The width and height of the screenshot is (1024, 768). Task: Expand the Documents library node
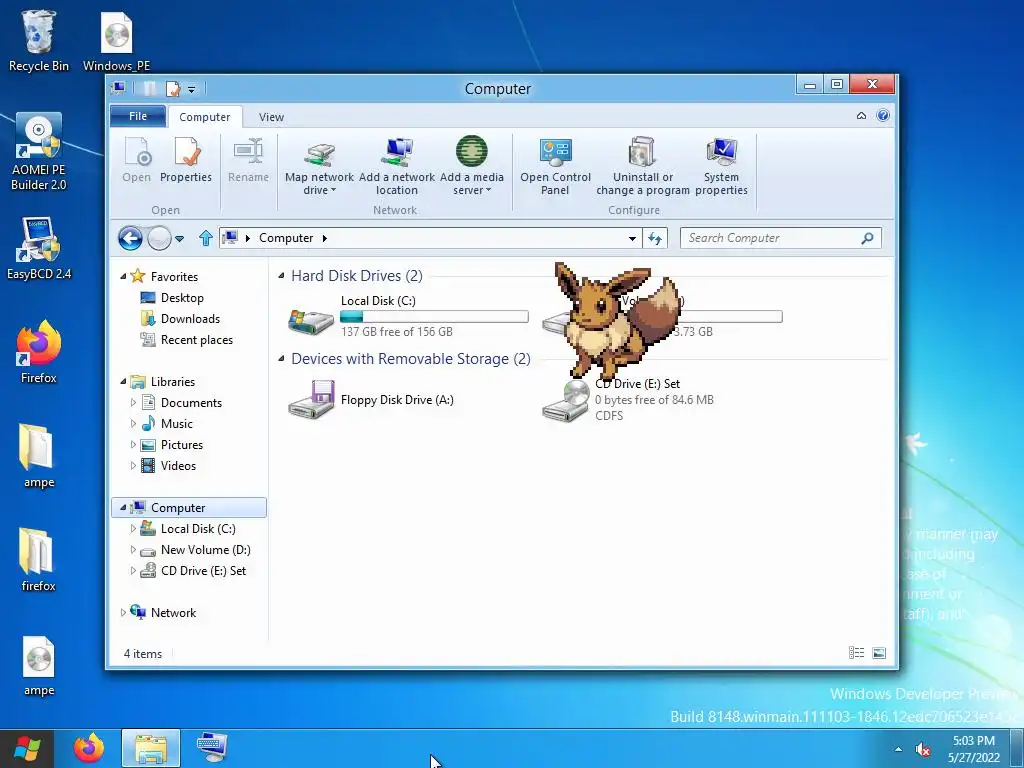[x=133, y=403]
